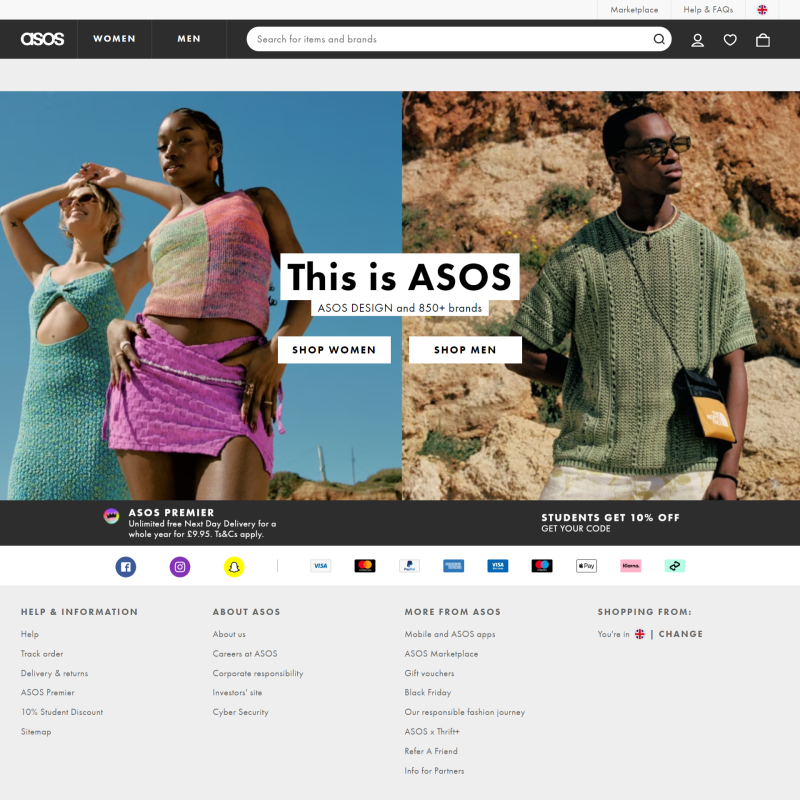The width and height of the screenshot is (800, 800).
Task: Open ASOS Marketplace footer link
Action: pos(441,654)
